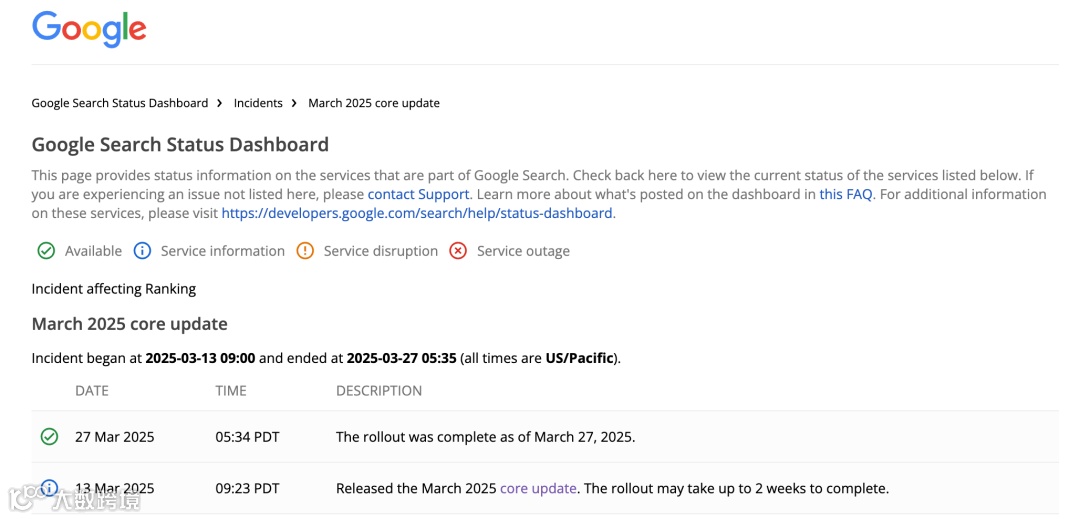
Task: Click the TIME column header
Action: click(x=231, y=391)
